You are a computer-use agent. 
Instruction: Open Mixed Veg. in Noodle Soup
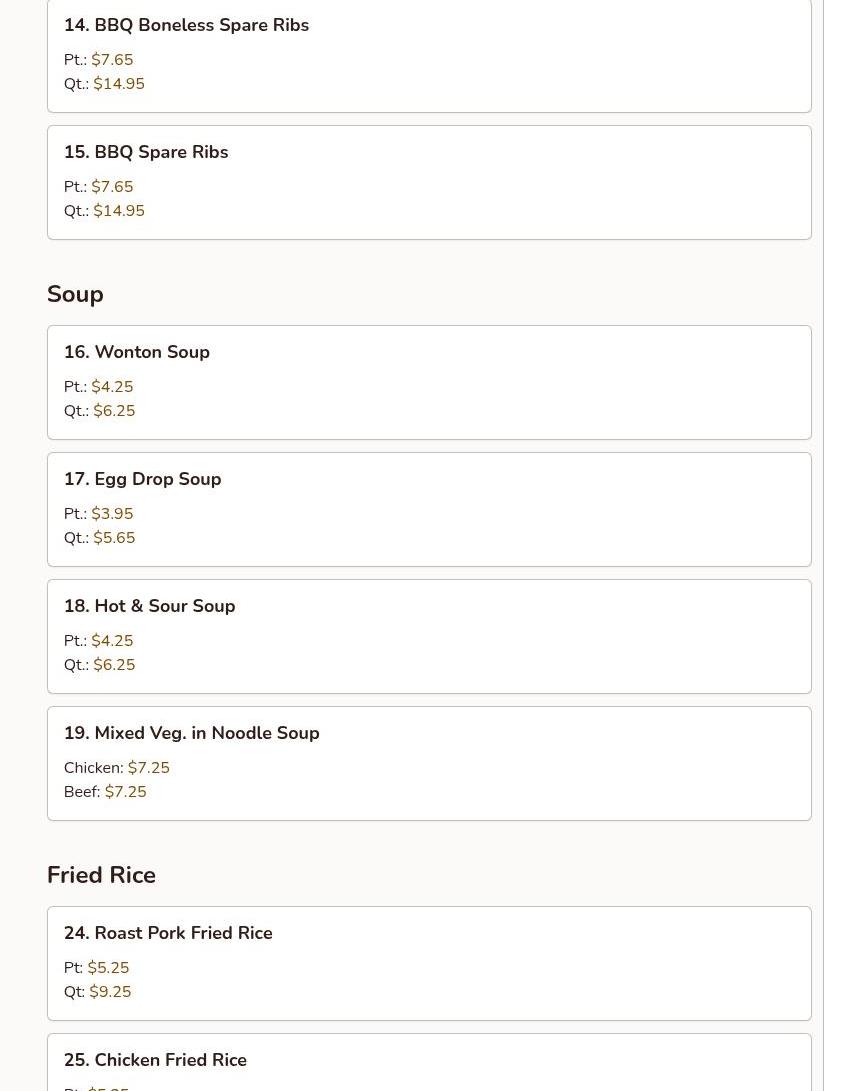(x=192, y=733)
